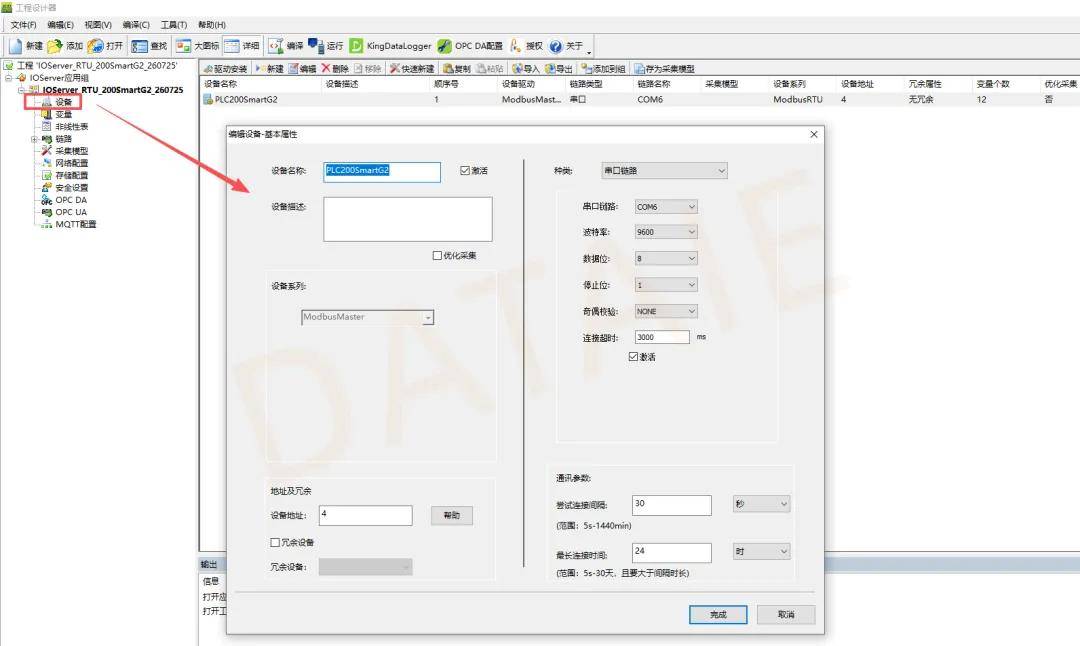The image size is (1080, 646).
Task: Uncheck 激活 below the 连接超时 field
Action: (634, 357)
